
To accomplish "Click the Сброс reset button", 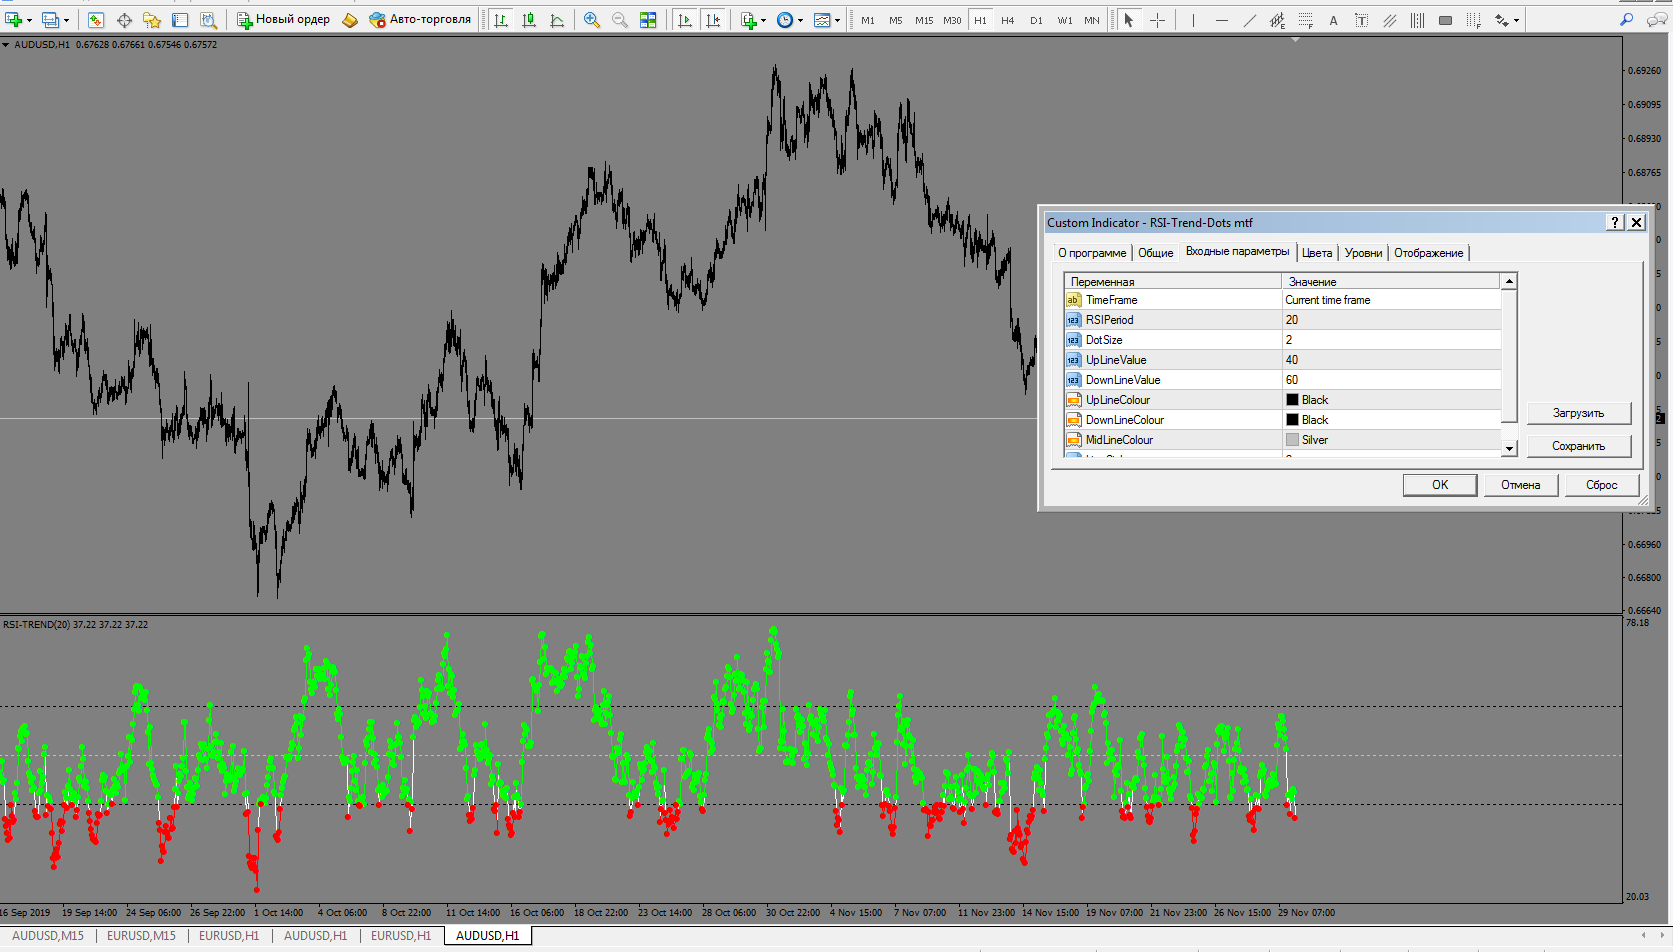I will [1602, 485].
